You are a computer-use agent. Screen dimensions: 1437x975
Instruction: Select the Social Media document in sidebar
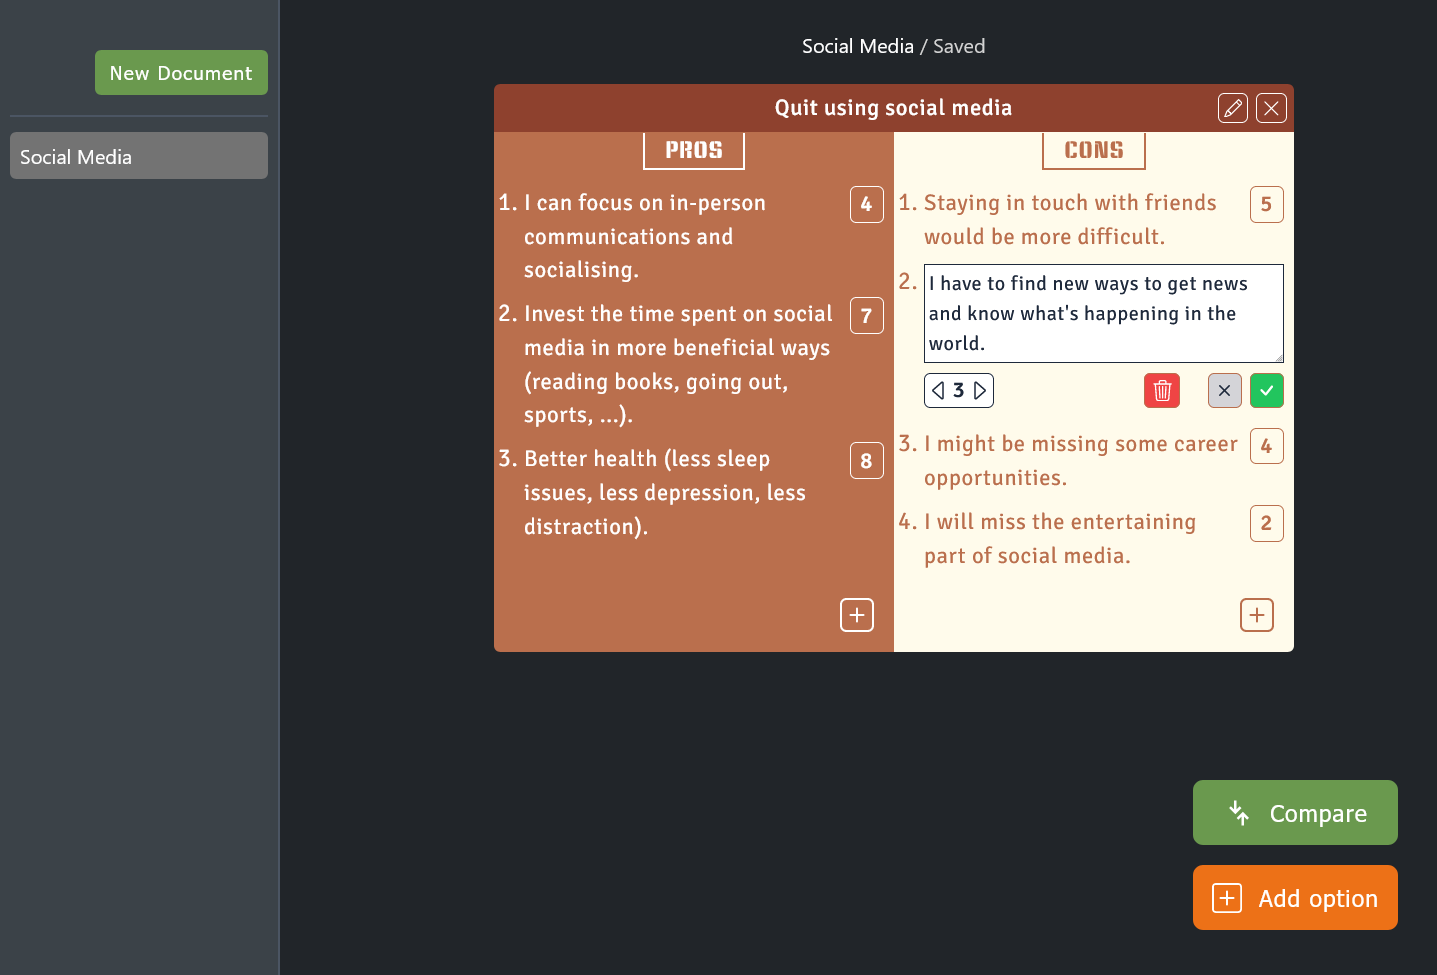138,155
